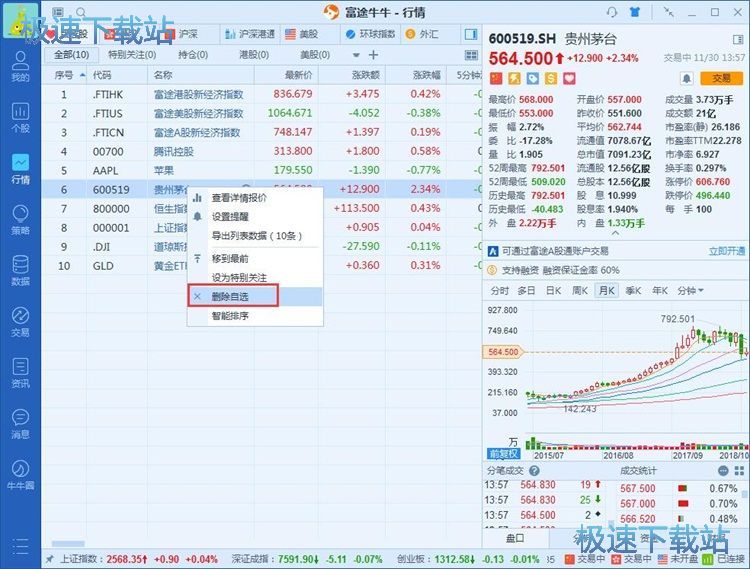This screenshot has height=569, width=750.
Task: Open the bottom sidebar menu list icon
Action: (x=20, y=546)
